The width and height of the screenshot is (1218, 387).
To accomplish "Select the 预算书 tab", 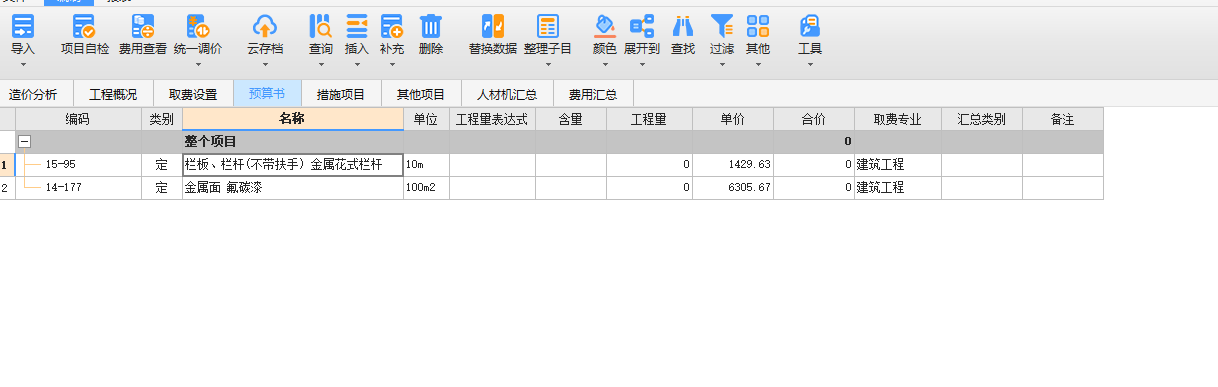I will pos(267,95).
